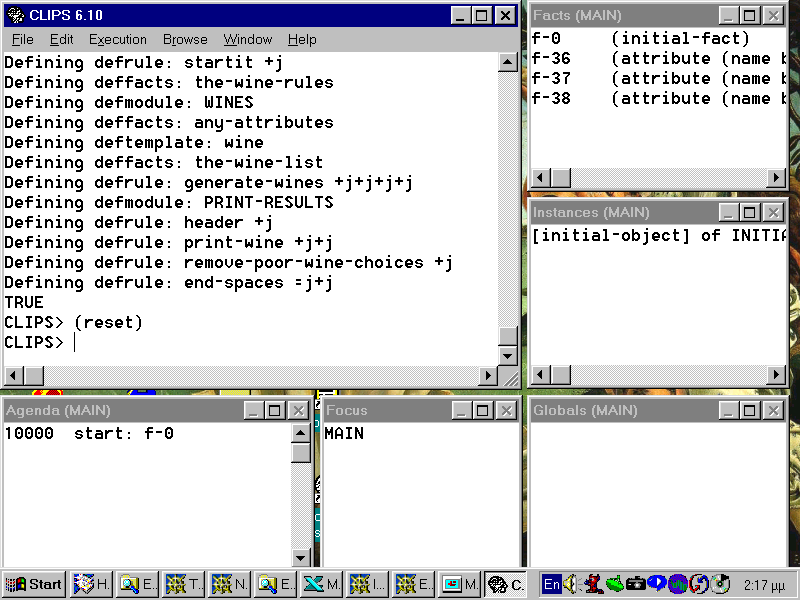The image size is (800, 600).
Task: Select MAIN in the Focus window
Action: pyautogui.click(x=344, y=433)
